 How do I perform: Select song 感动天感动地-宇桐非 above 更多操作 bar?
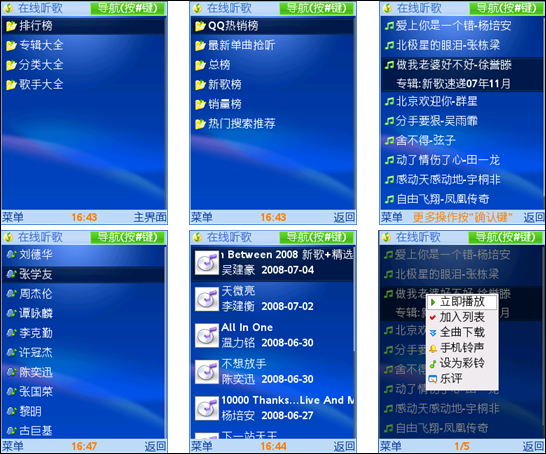coord(462,180)
